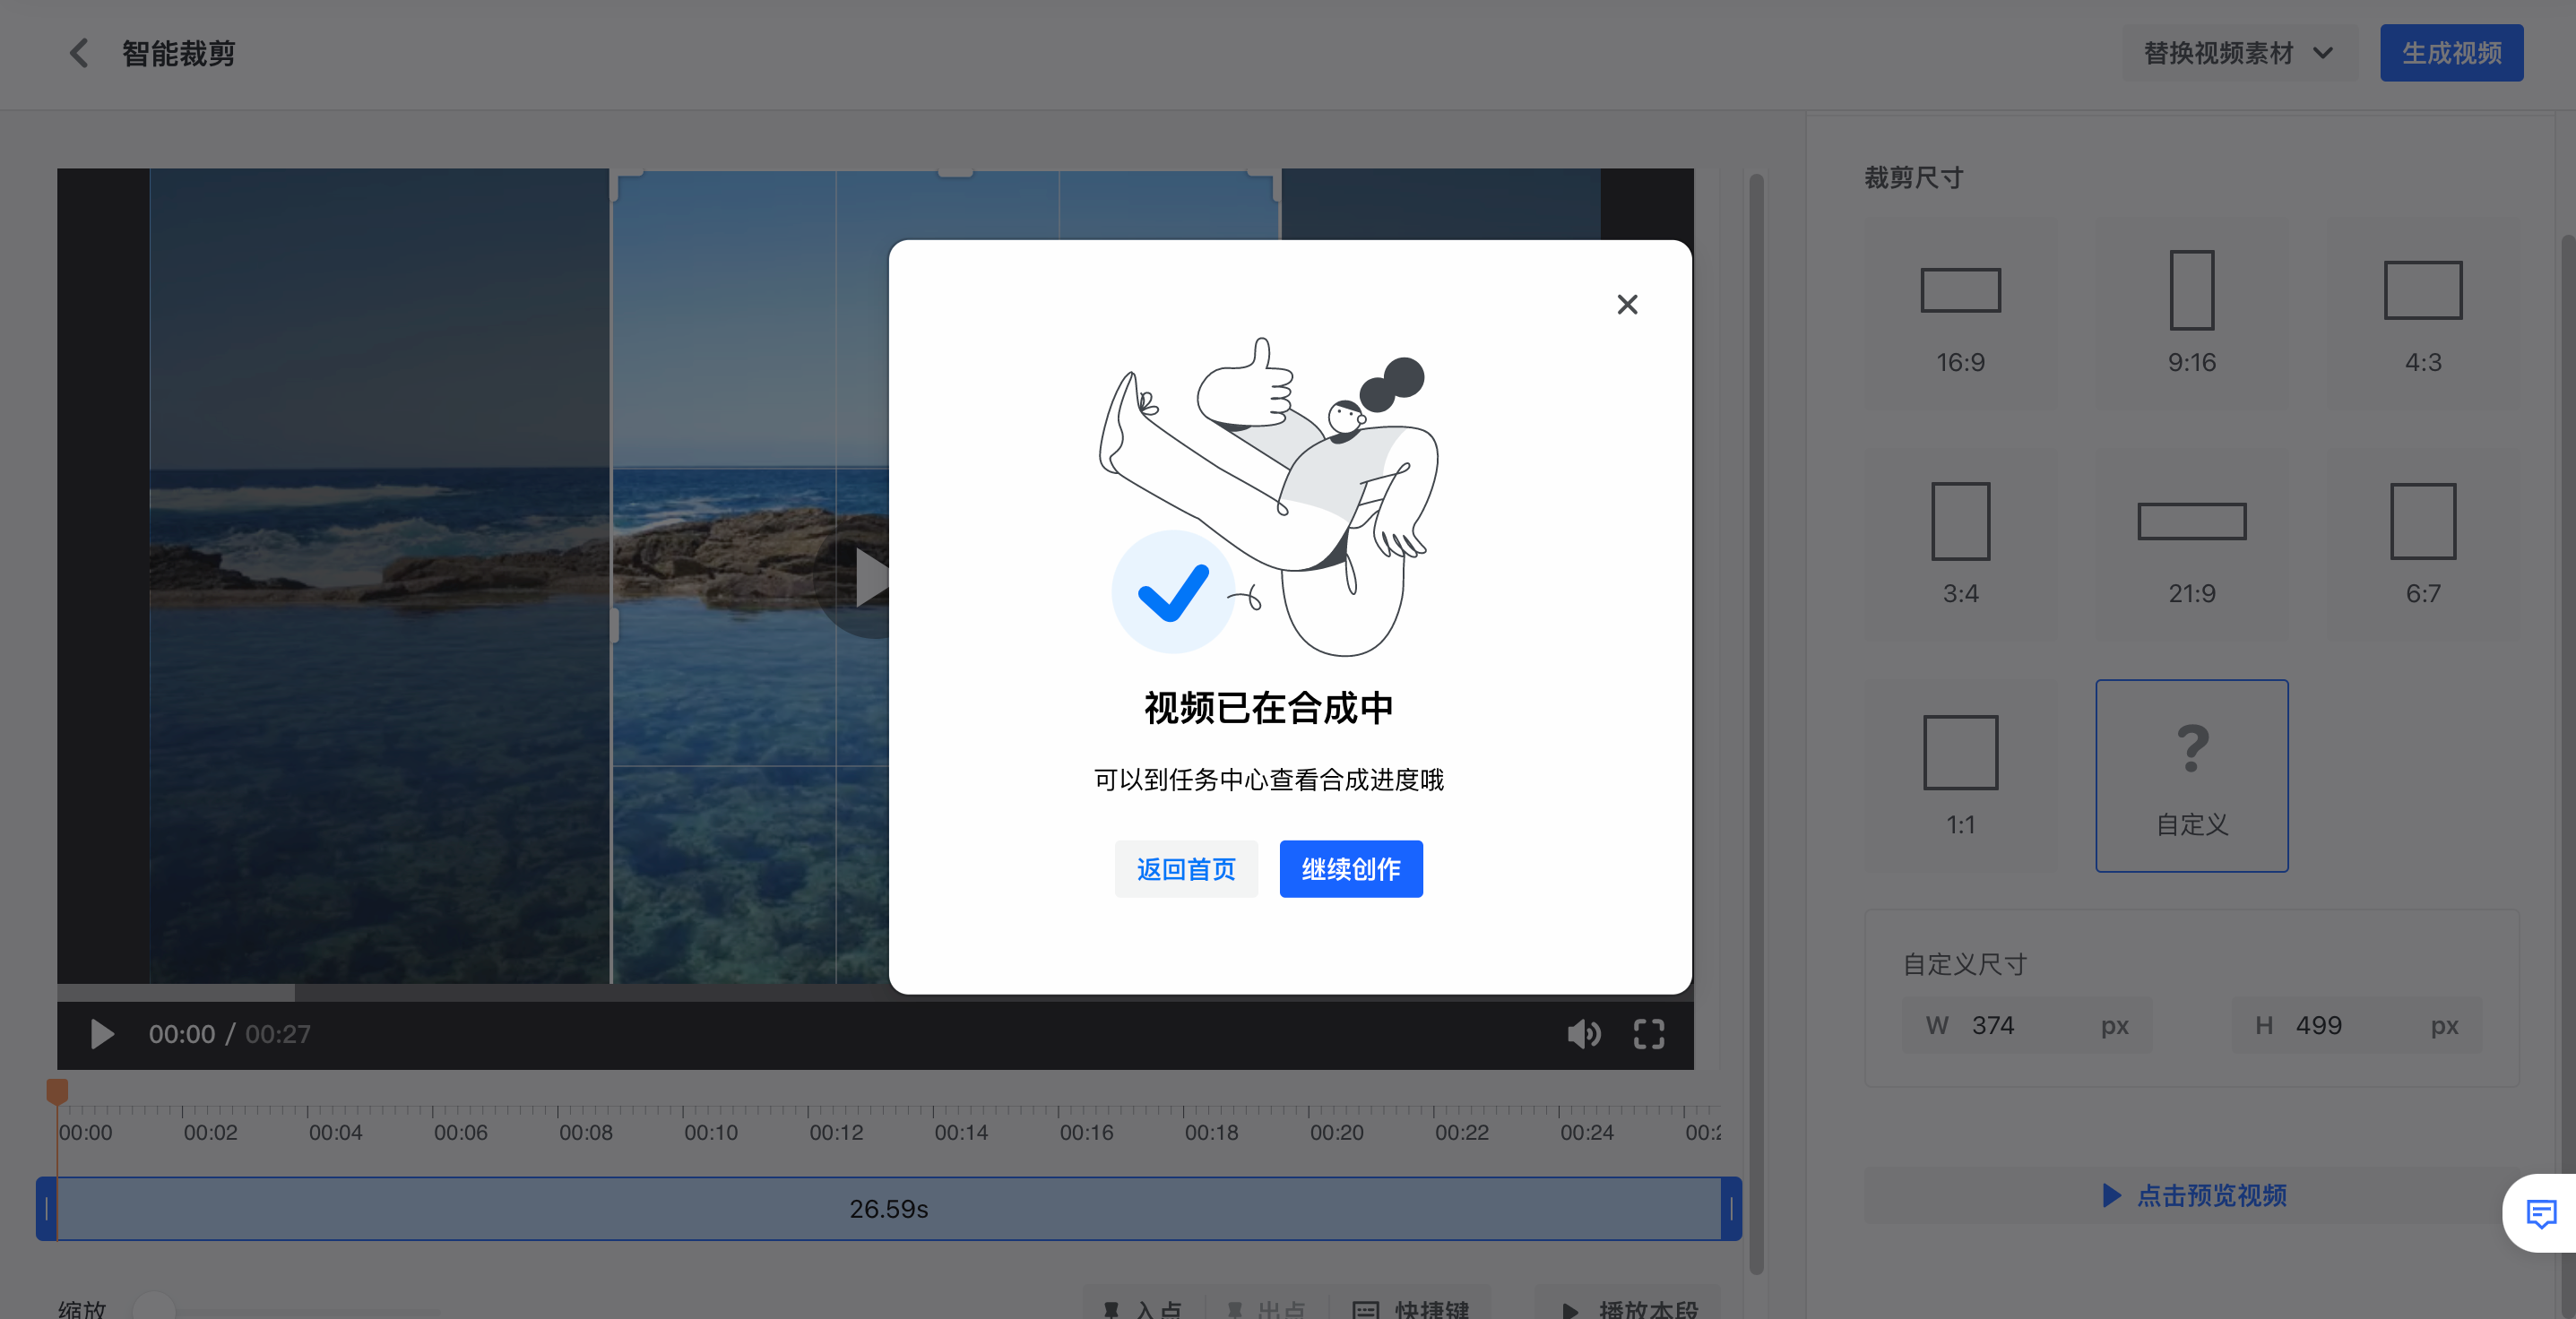Screen dimensions: 2576x1319
Task: Select the 6:7 crop ratio
Action: click(2423, 545)
